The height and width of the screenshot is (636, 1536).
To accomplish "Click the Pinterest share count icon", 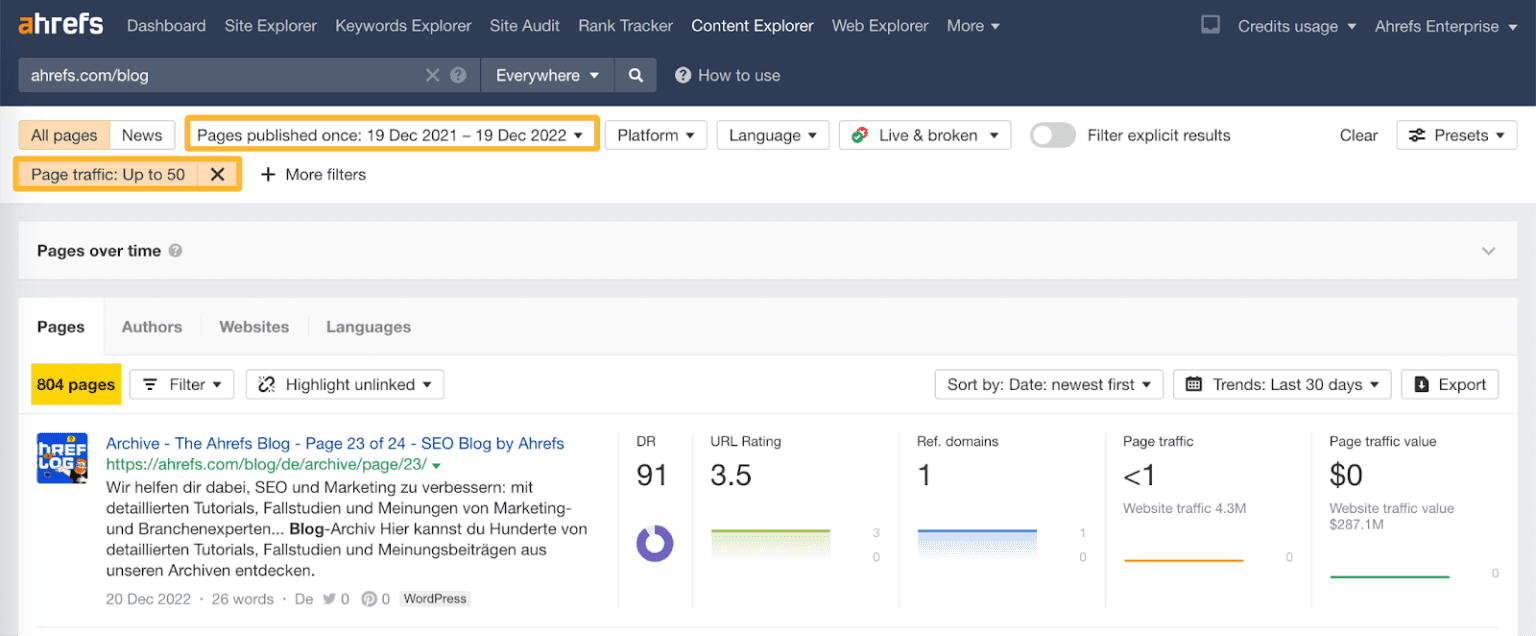I will coord(369,599).
